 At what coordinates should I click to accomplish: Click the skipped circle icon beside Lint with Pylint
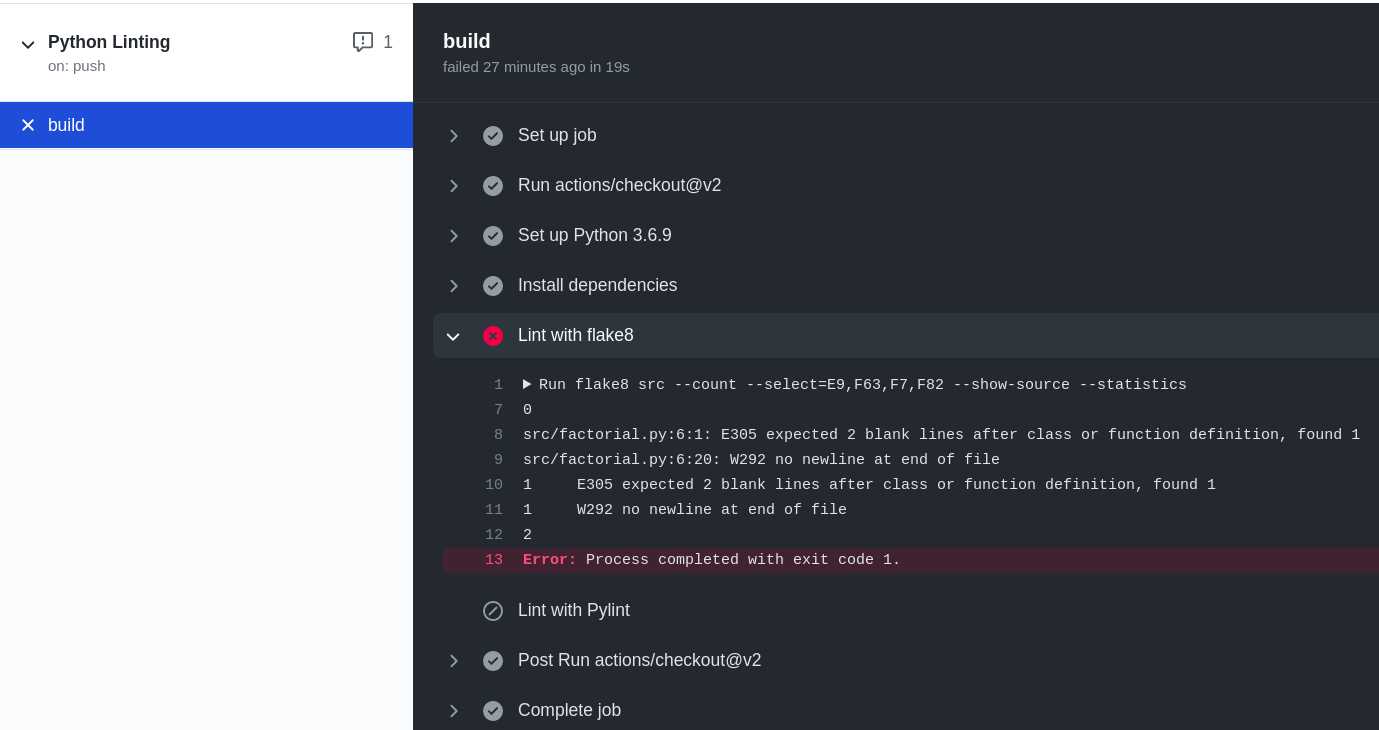(x=493, y=611)
